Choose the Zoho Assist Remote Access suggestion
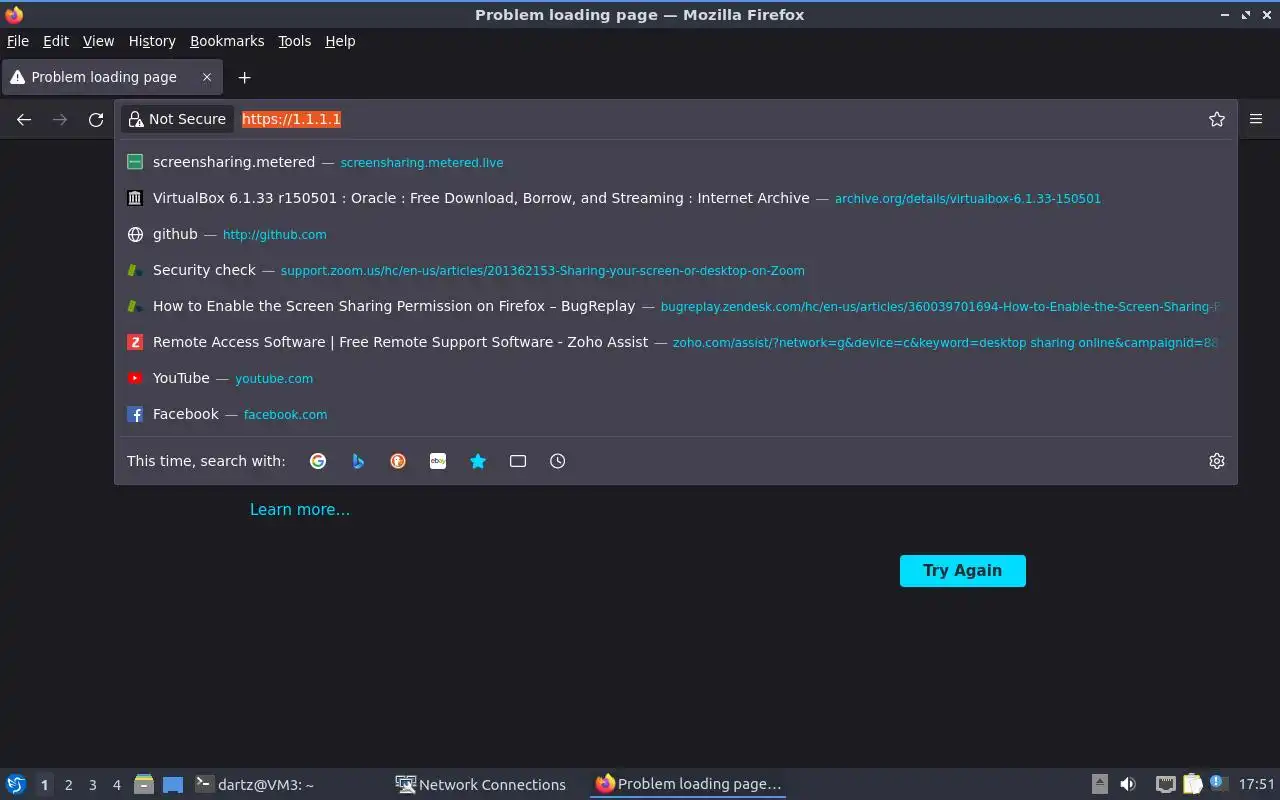Viewport: 1280px width, 800px height. click(676, 342)
